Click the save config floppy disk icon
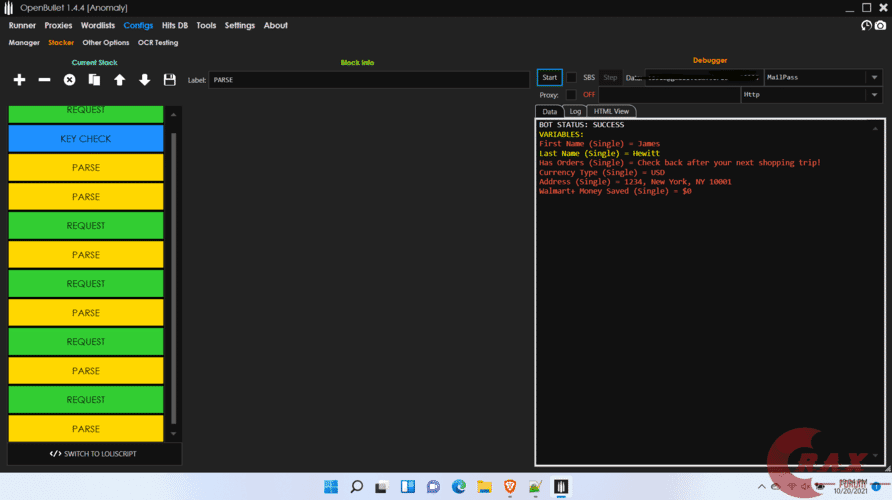The width and height of the screenshot is (892, 500). pyautogui.click(x=169, y=80)
